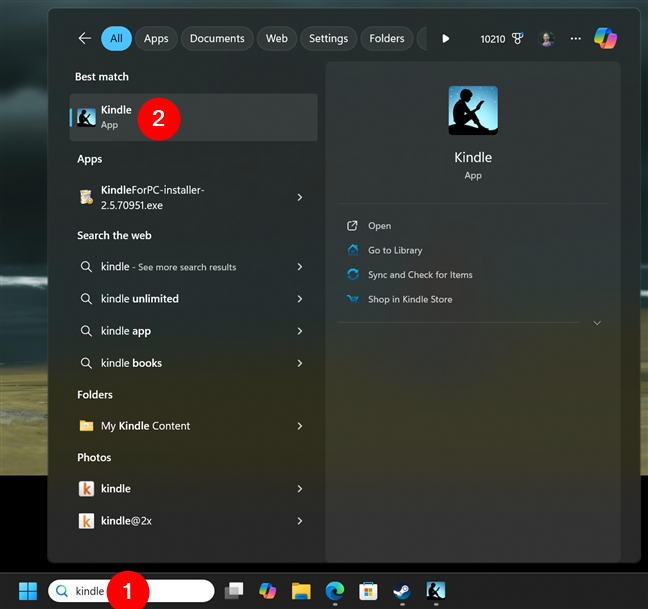
Task: Go back with the left arrow icon
Action: point(85,38)
